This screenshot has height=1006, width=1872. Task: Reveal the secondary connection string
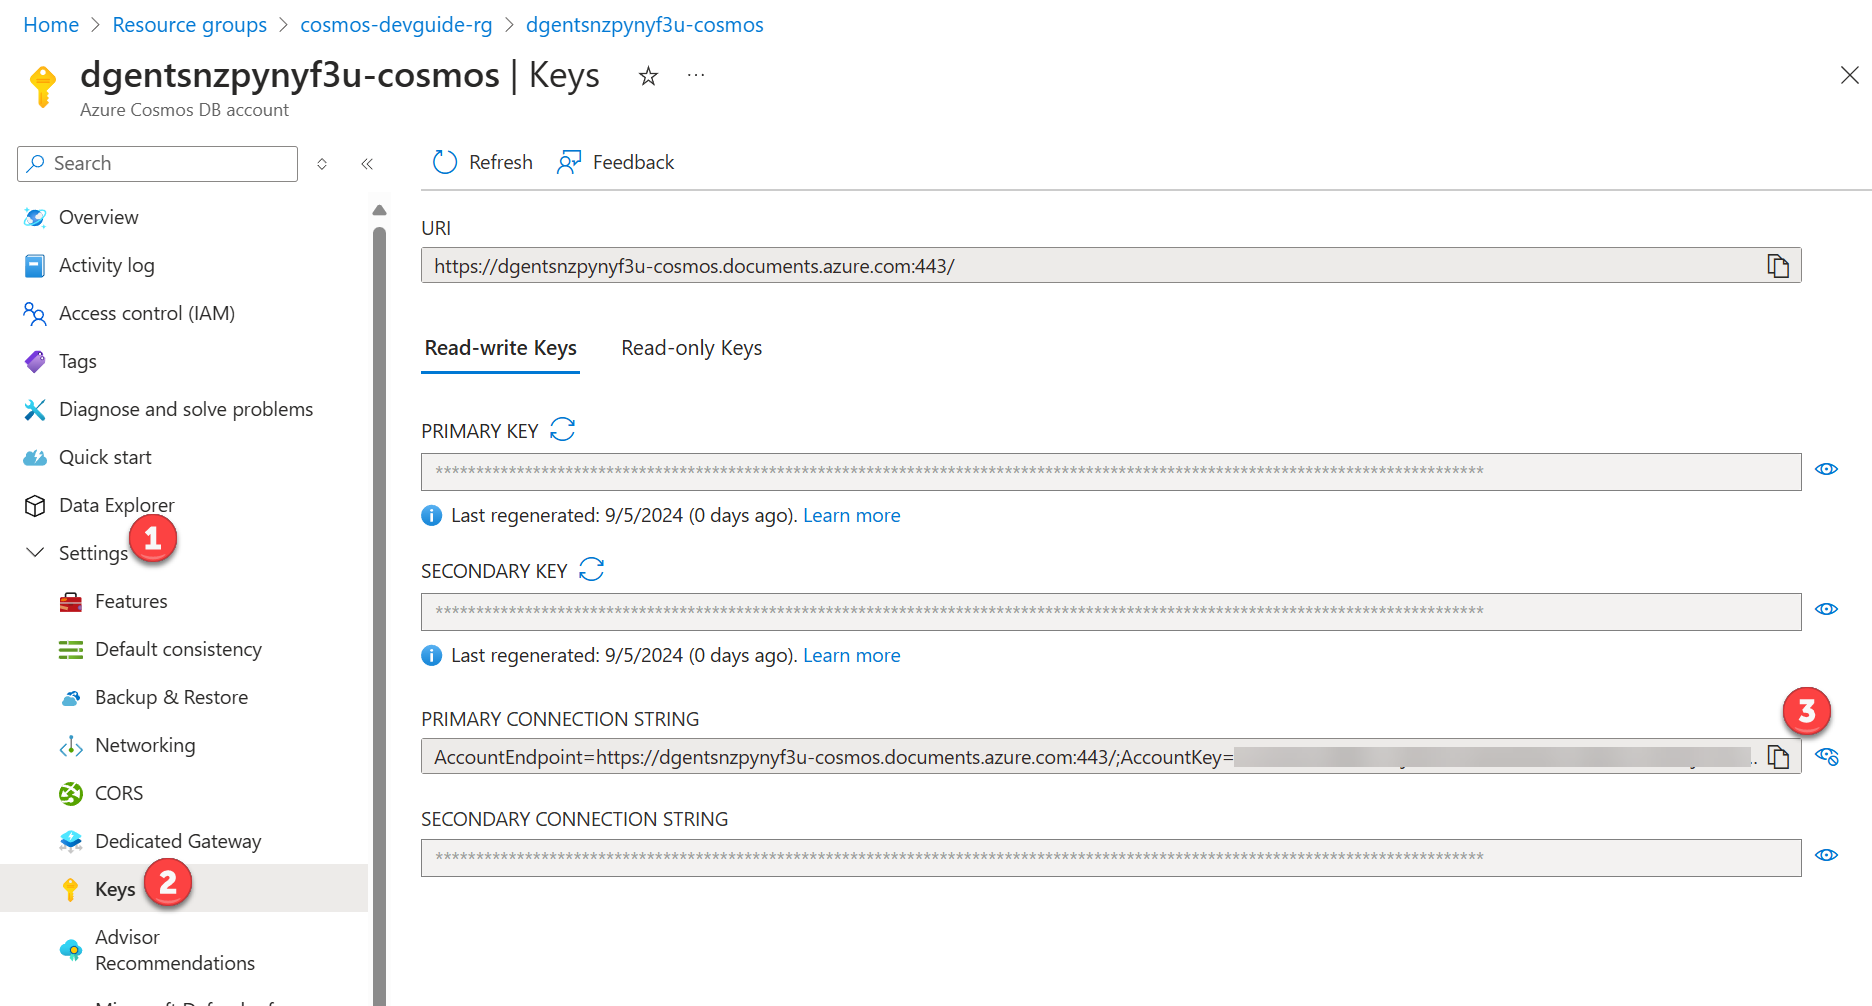(1826, 855)
